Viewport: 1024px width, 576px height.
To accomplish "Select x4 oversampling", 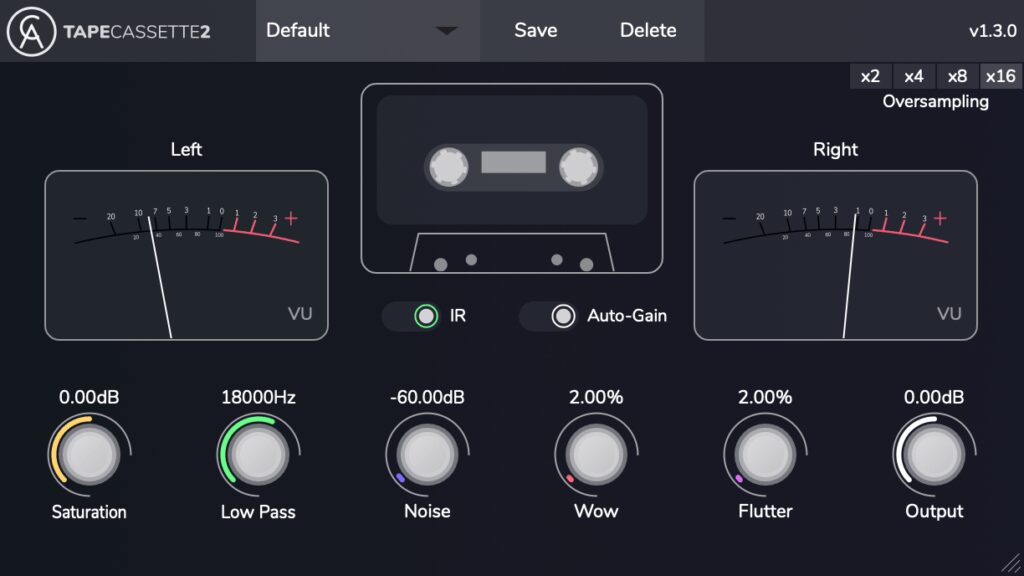I will pyautogui.click(x=914, y=76).
